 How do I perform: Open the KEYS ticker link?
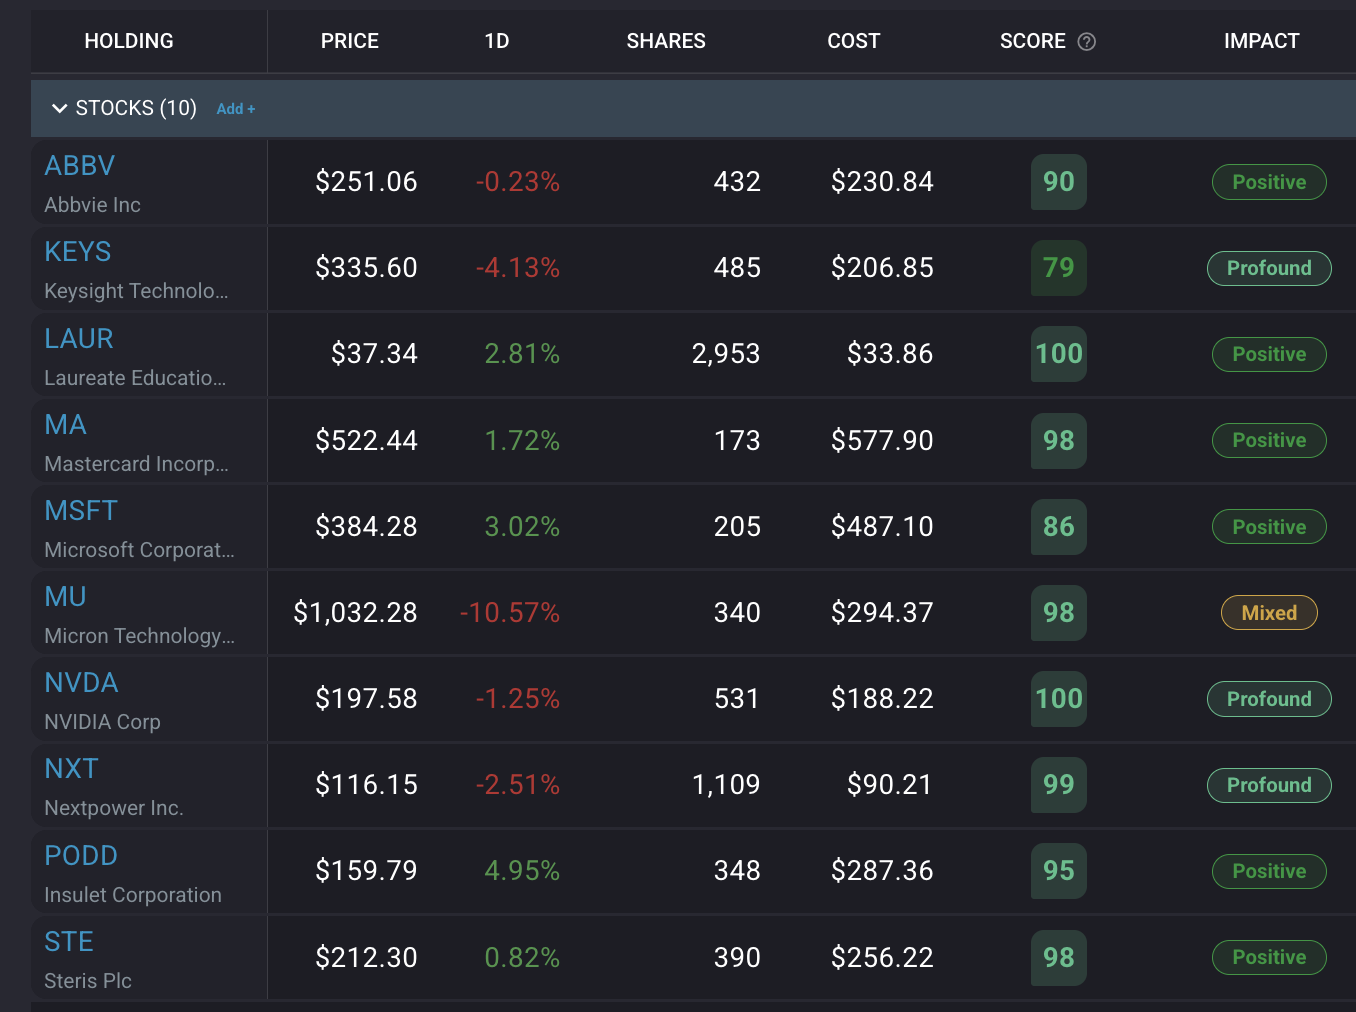tap(78, 252)
